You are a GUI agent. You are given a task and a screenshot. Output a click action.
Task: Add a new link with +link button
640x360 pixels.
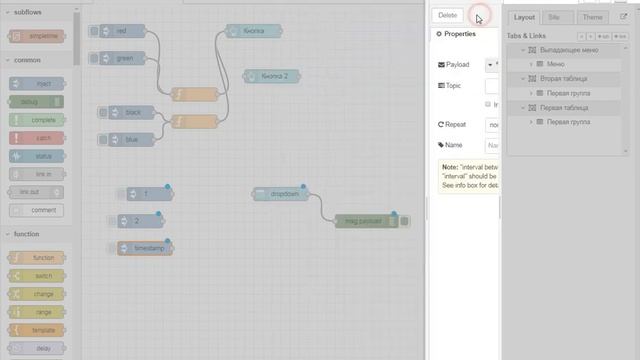click(x=620, y=36)
